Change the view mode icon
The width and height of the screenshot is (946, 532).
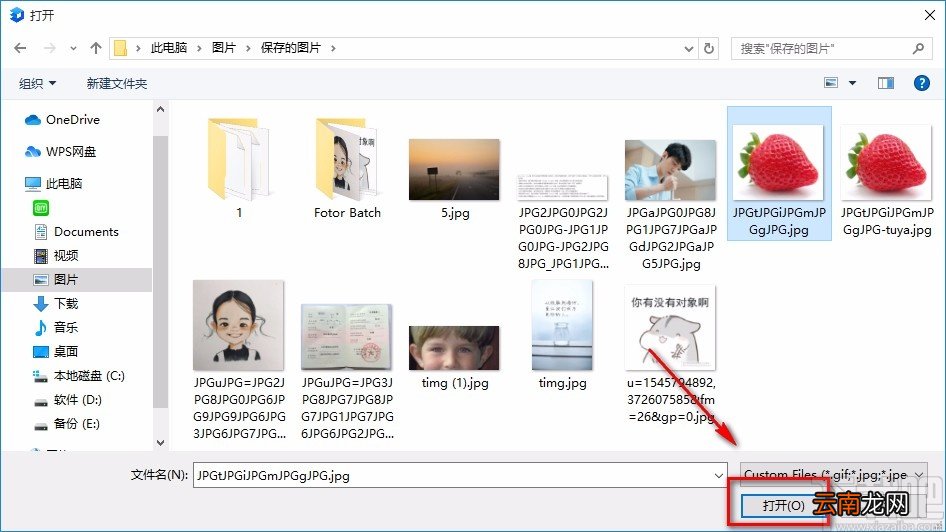point(831,83)
